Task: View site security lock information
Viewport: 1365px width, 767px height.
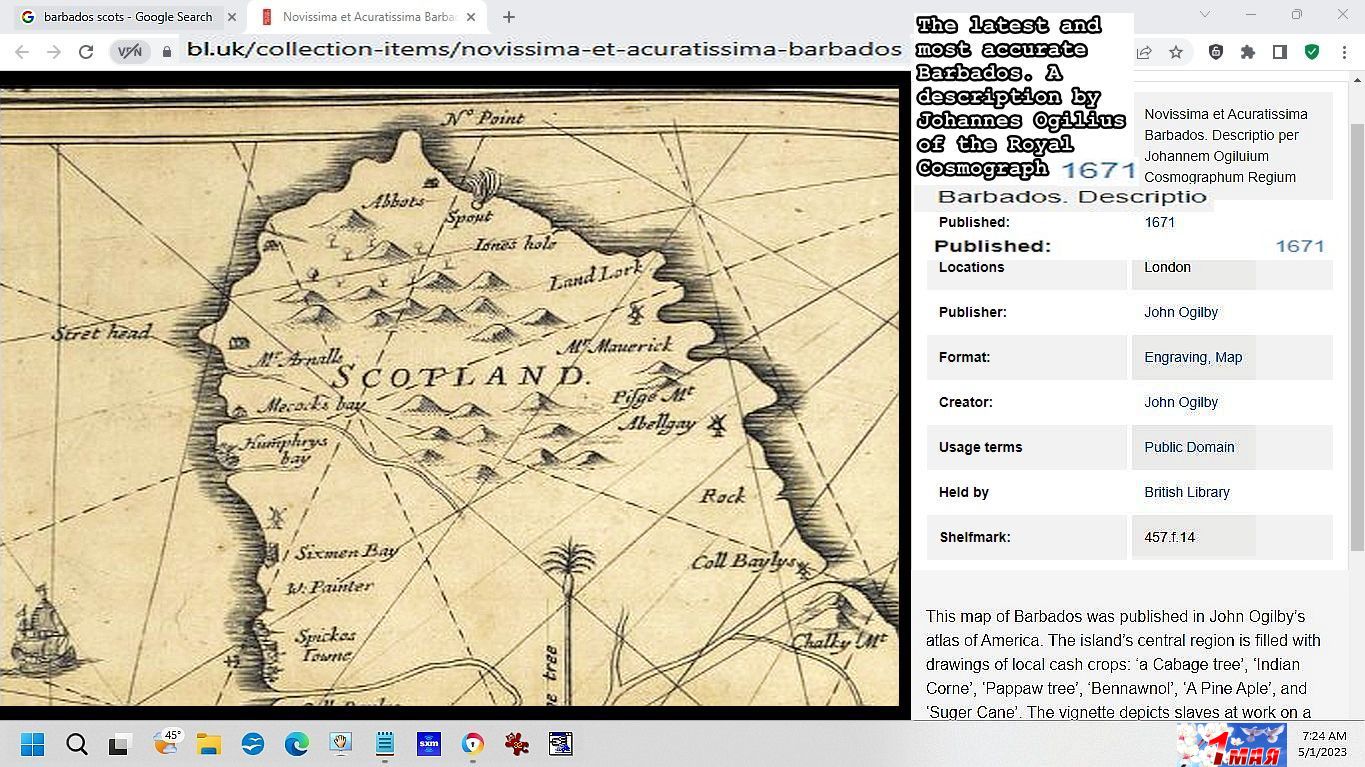Action: pos(167,52)
